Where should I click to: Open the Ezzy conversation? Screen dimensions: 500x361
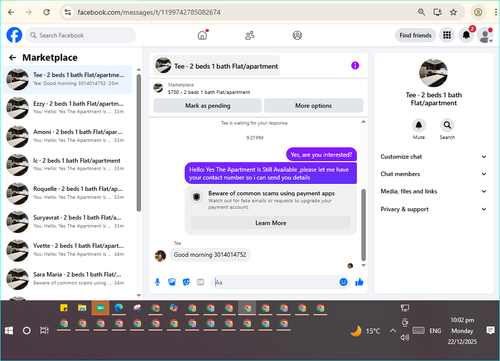pyautogui.click(x=68, y=108)
